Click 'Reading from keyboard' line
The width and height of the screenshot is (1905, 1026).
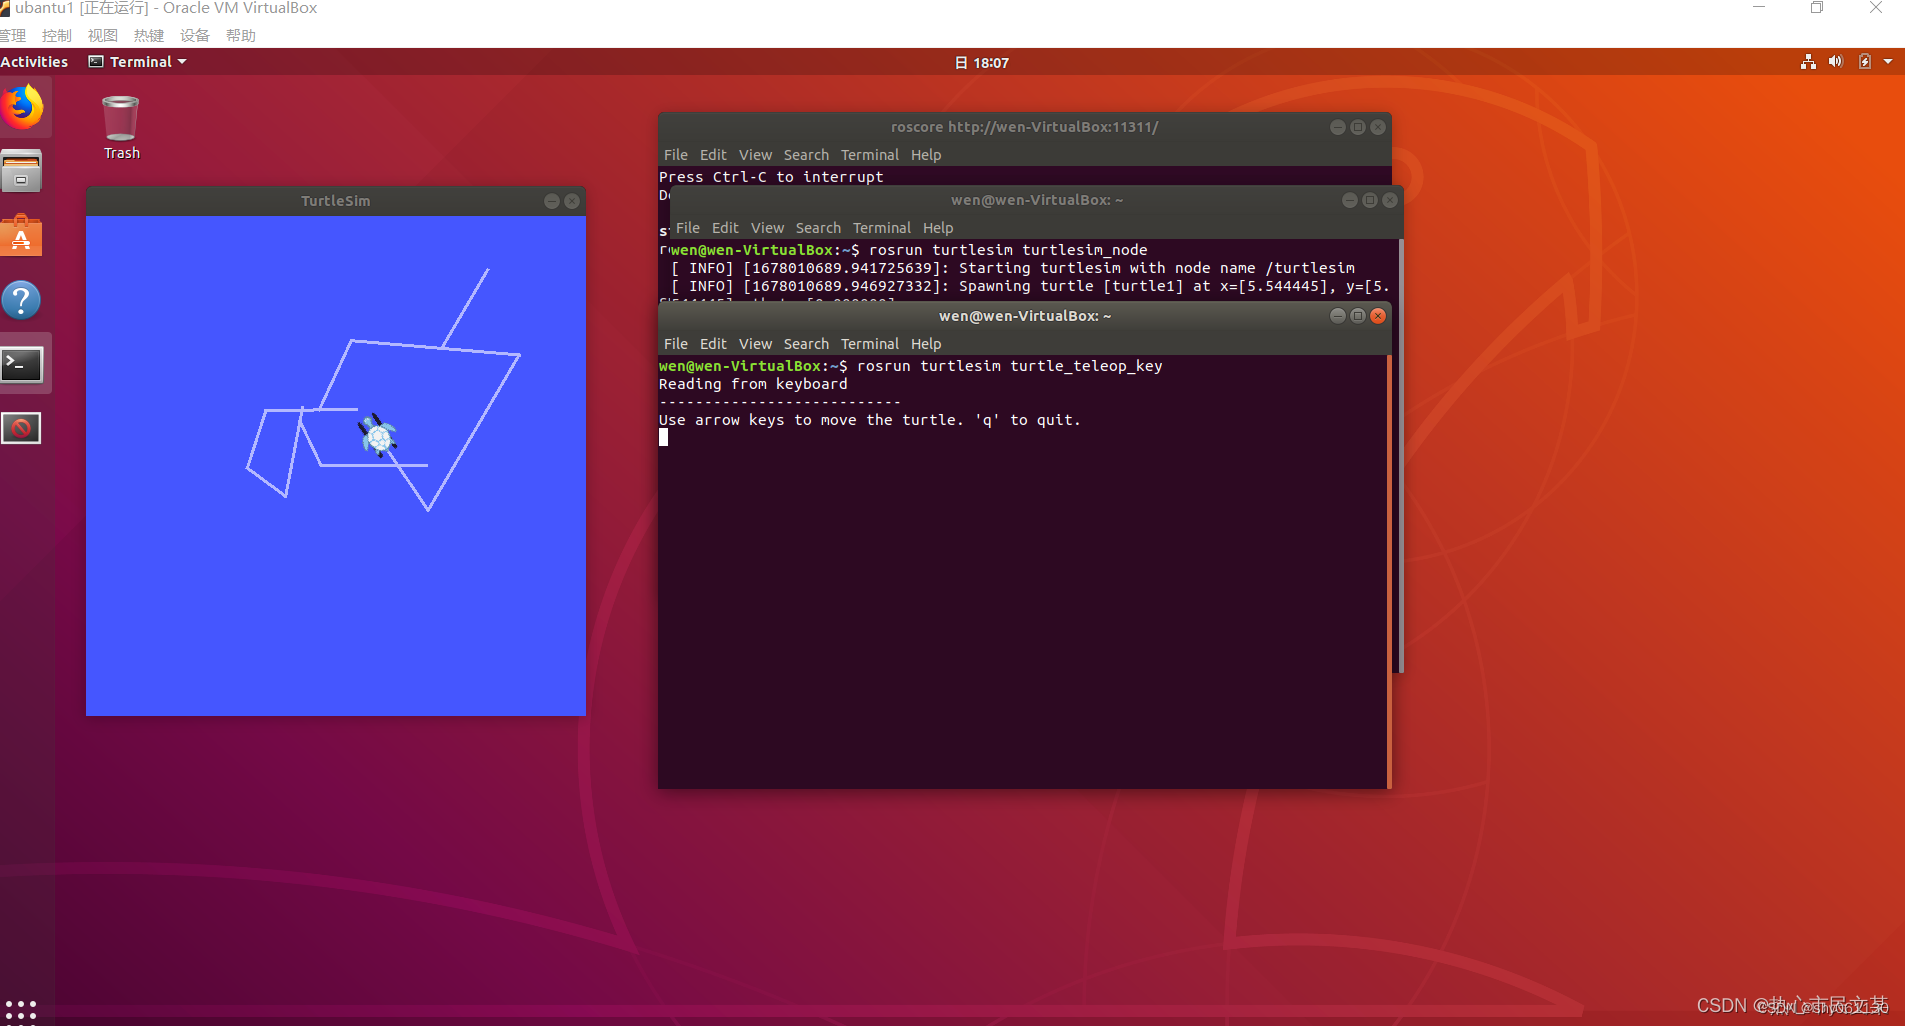tap(753, 384)
